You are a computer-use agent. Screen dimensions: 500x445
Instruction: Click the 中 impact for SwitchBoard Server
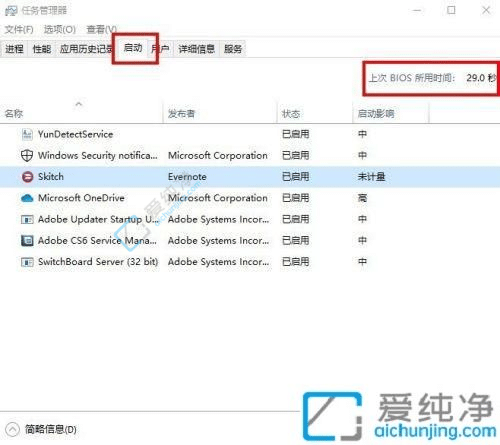(362, 262)
